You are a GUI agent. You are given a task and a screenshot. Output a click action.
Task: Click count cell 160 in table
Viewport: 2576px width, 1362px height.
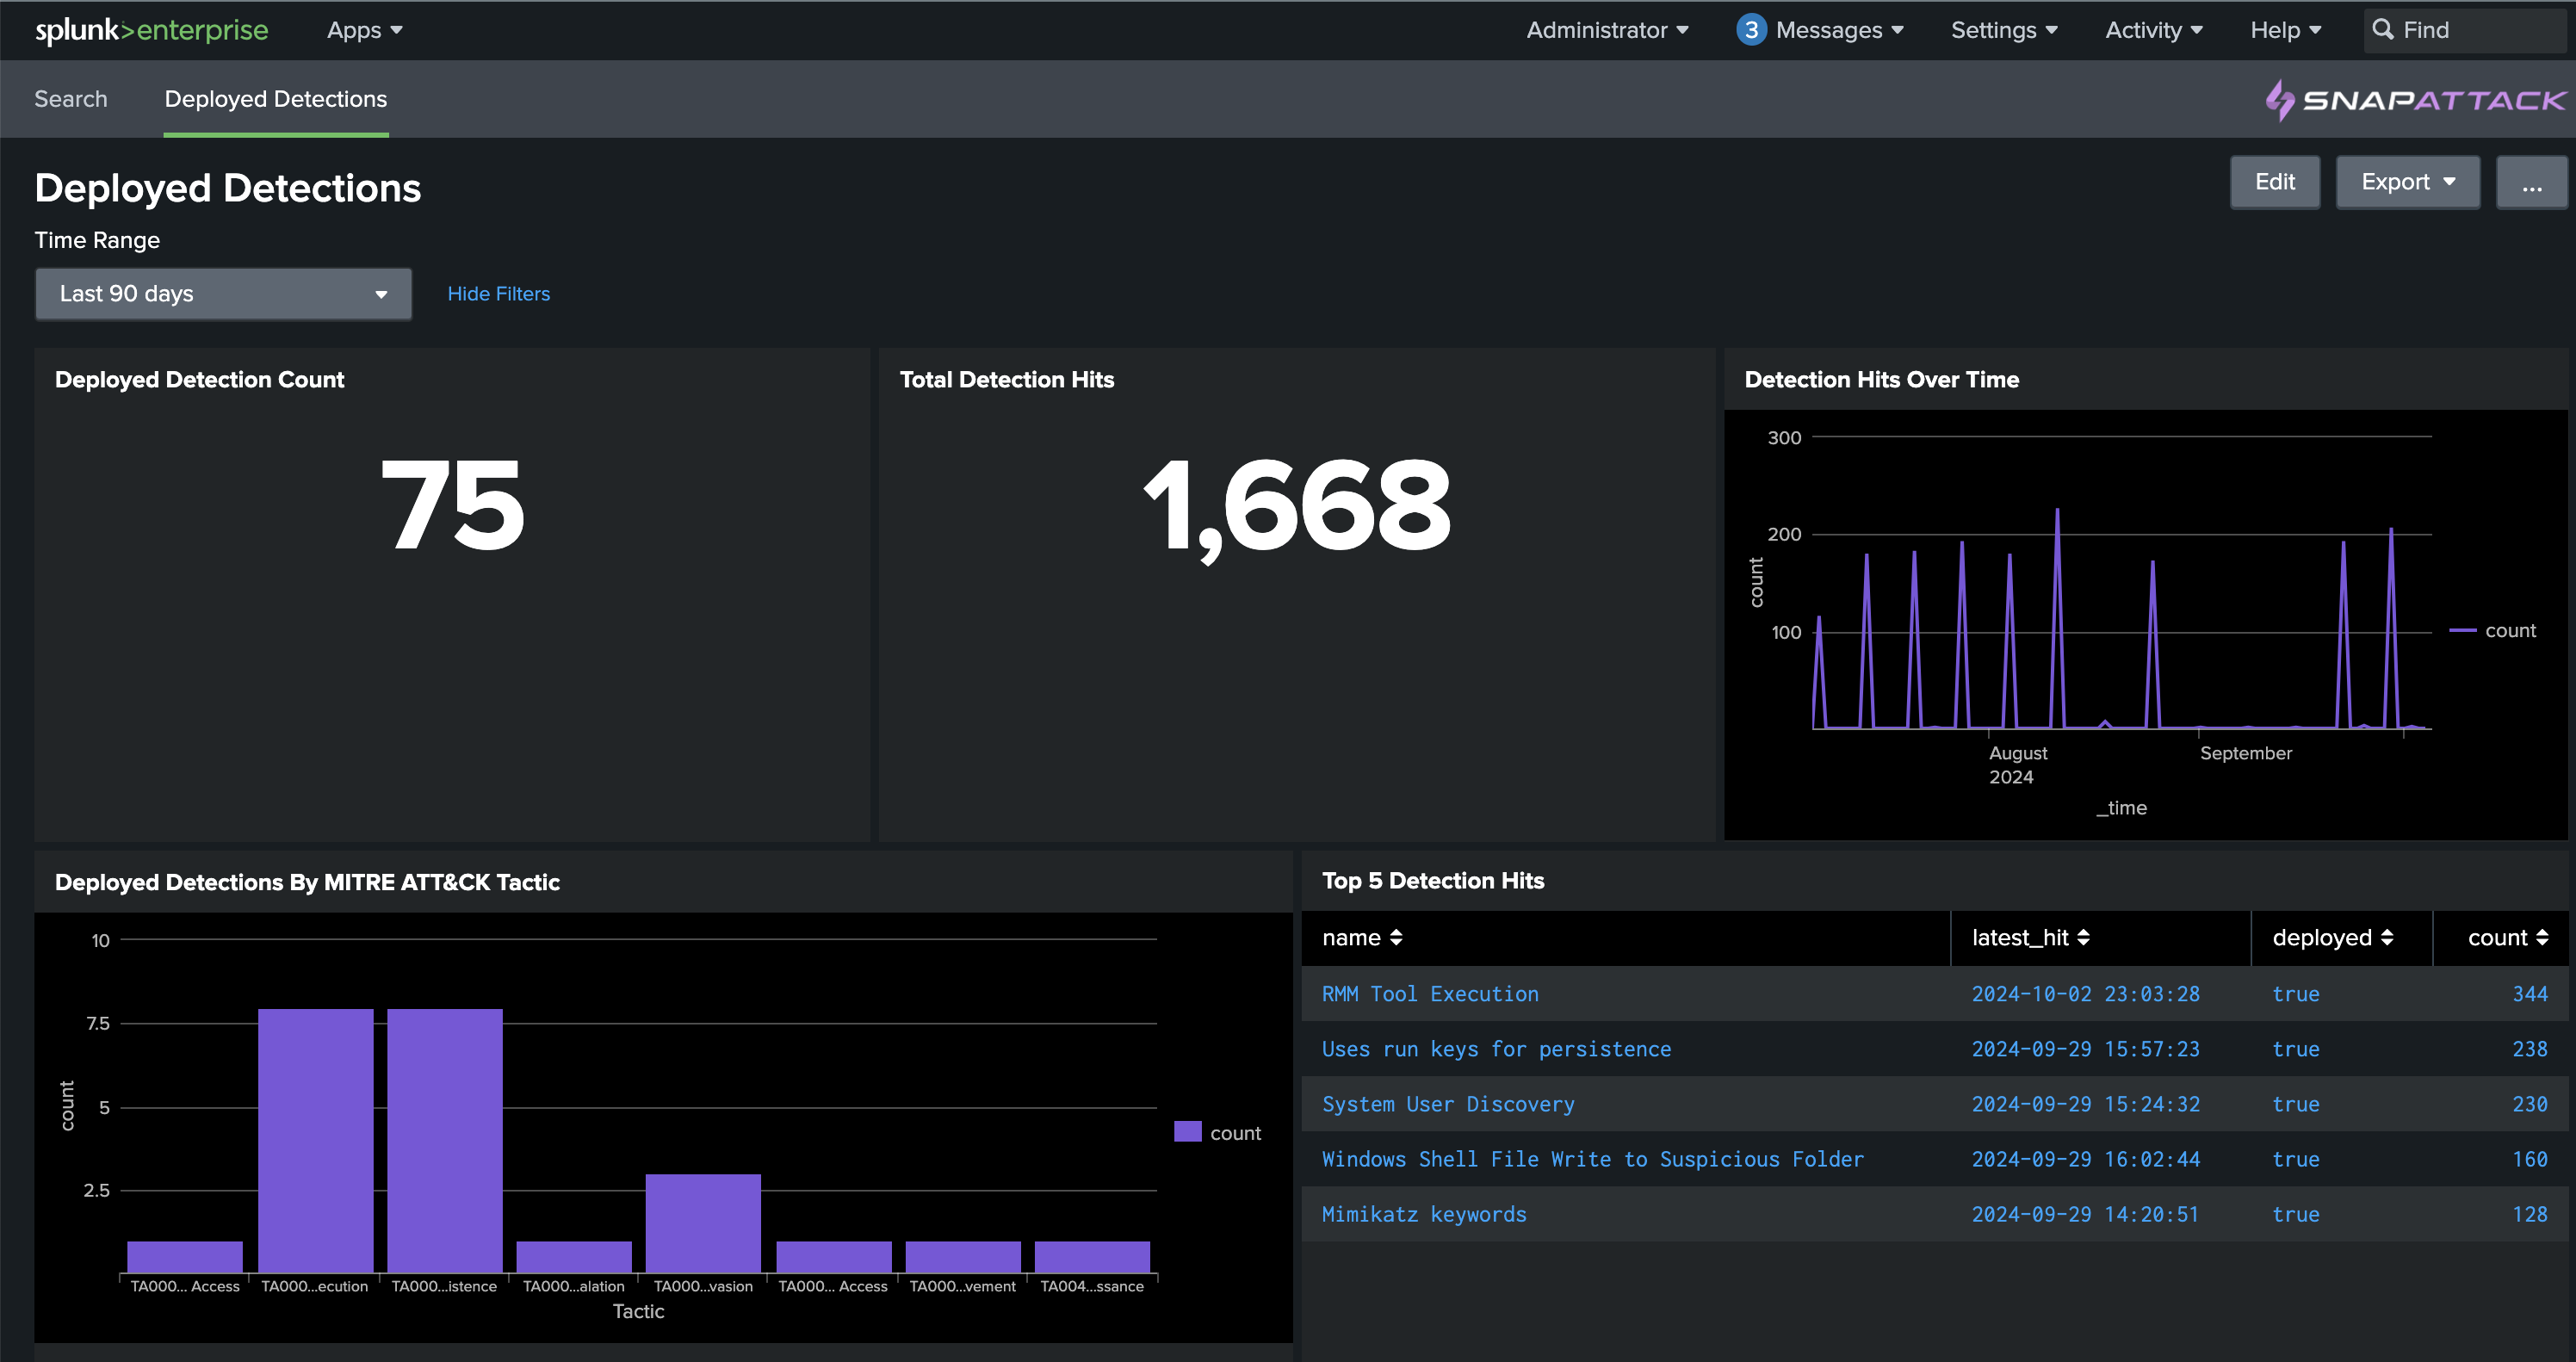point(2530,1159)
